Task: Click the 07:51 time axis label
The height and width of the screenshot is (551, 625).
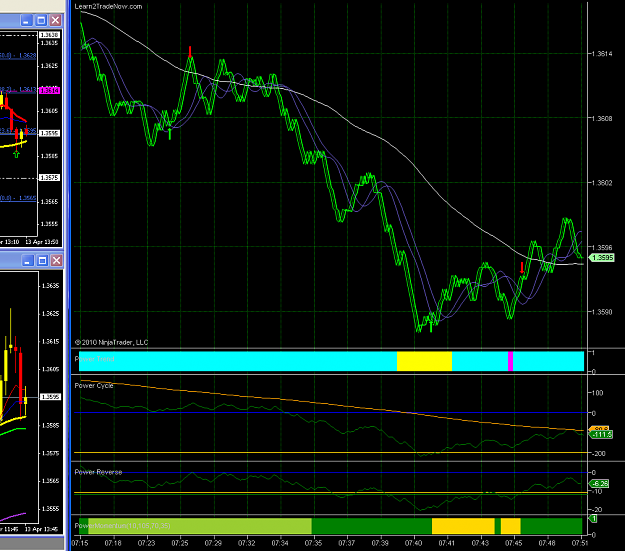Action: pos(580,543)
